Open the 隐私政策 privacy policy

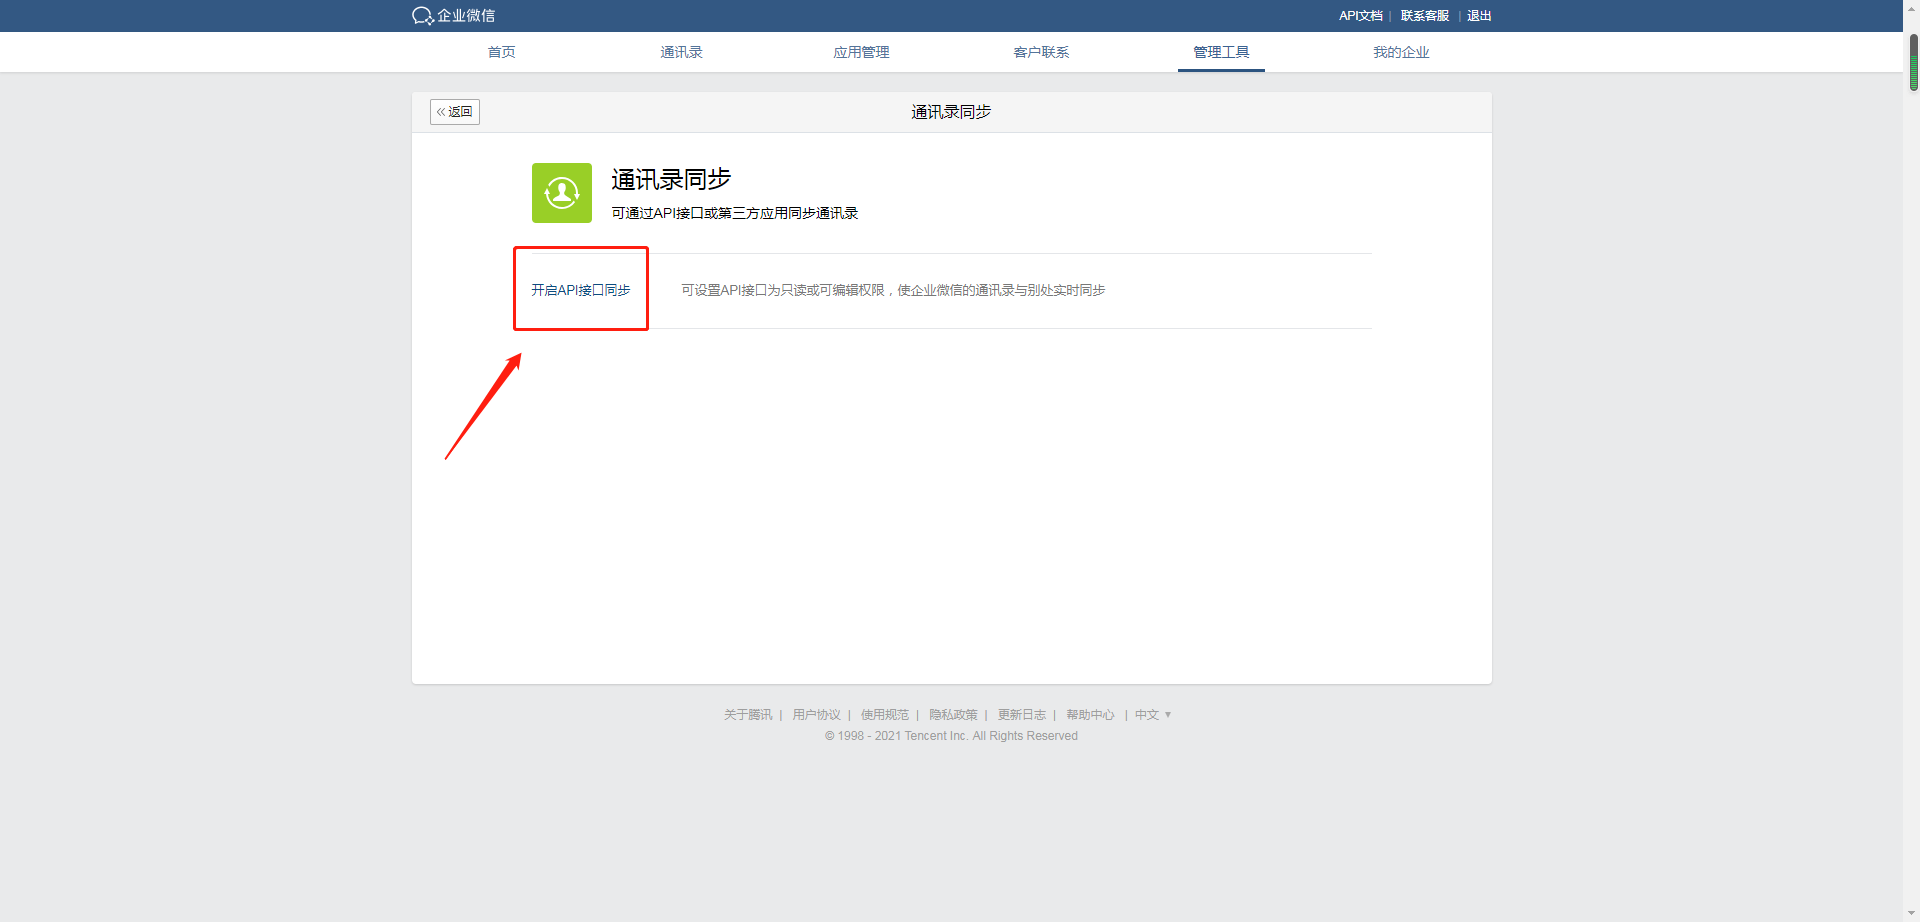[952, 714]
